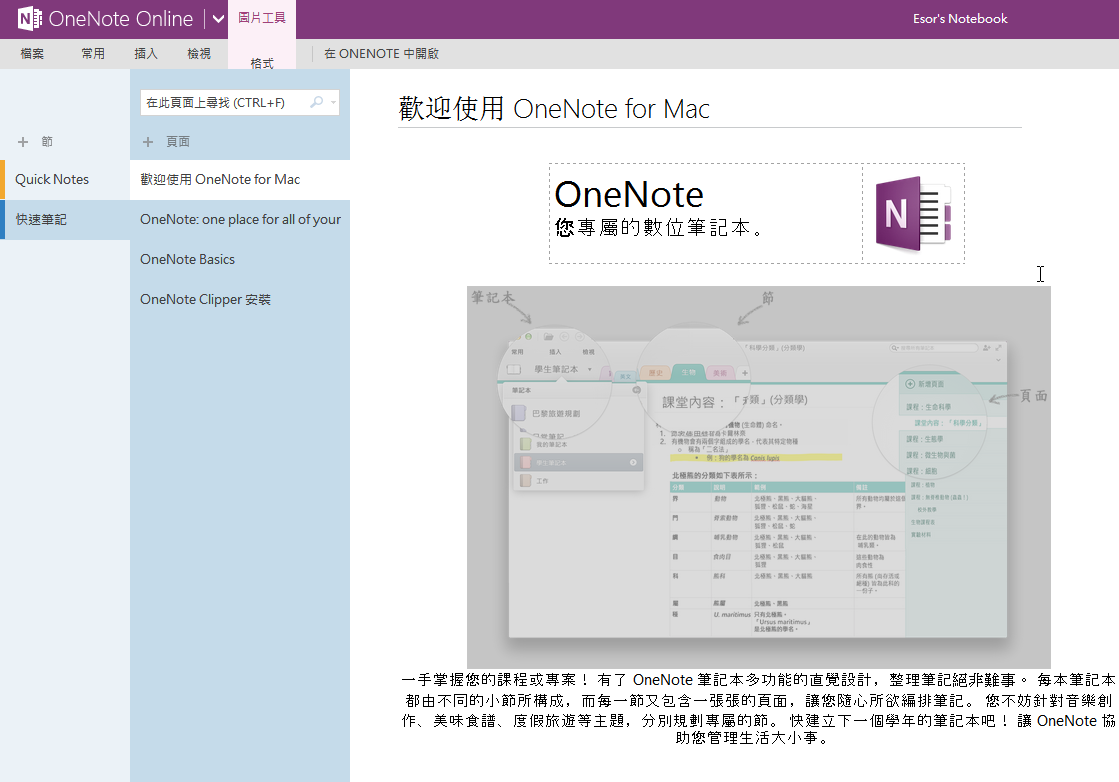Open the 檔案 (File) tab
Image resolution: width=1119 pixels, height=782 pixels.
[32, 54]
